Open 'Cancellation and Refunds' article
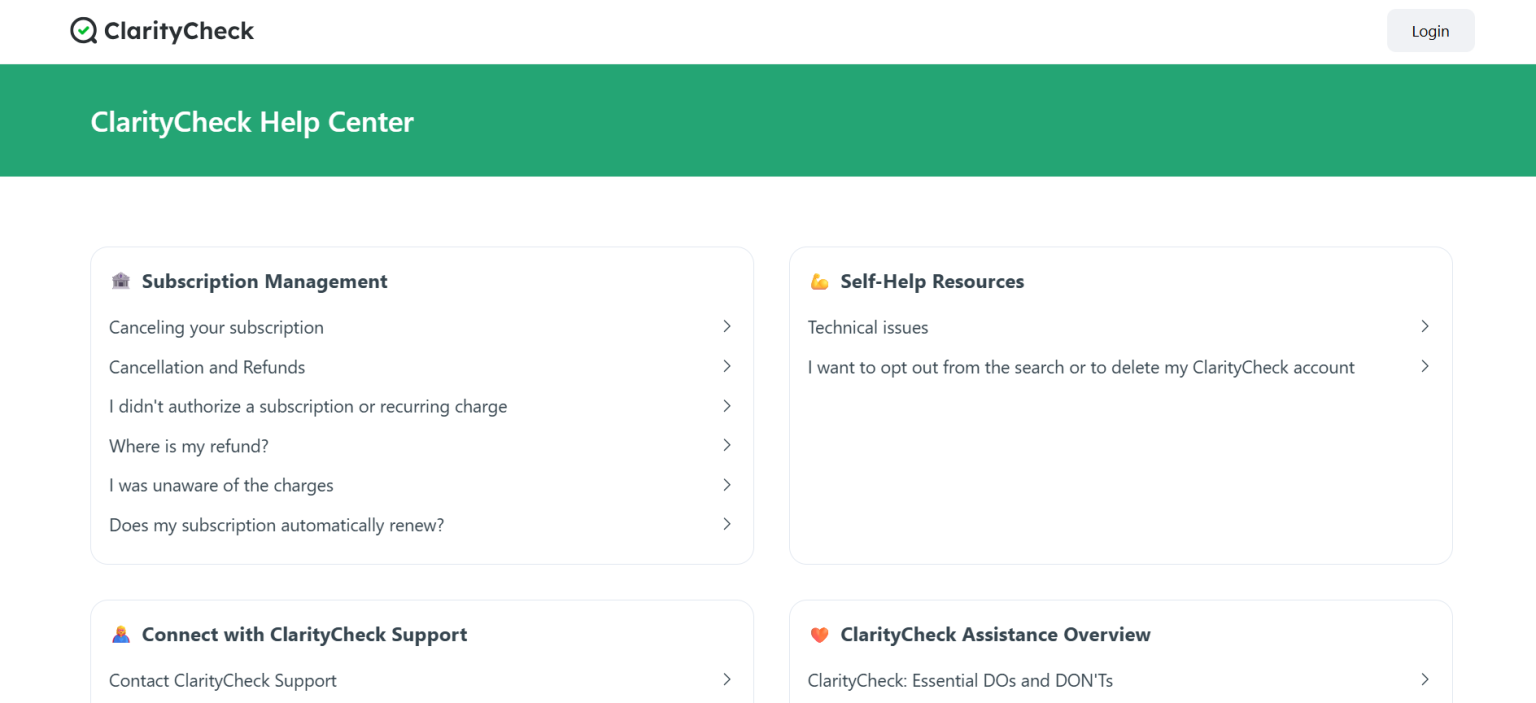This screenshot has width=1536, height=703. click(207, 367)
